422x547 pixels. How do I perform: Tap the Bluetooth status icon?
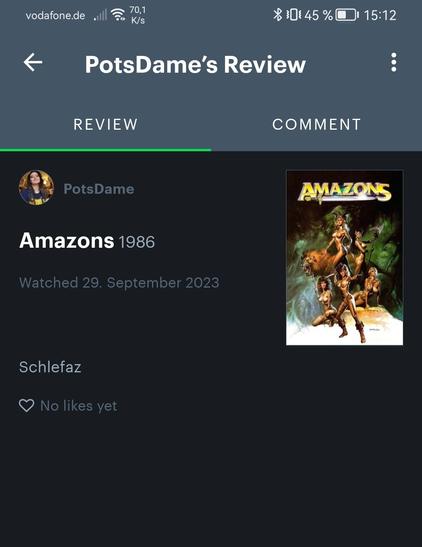277,15
